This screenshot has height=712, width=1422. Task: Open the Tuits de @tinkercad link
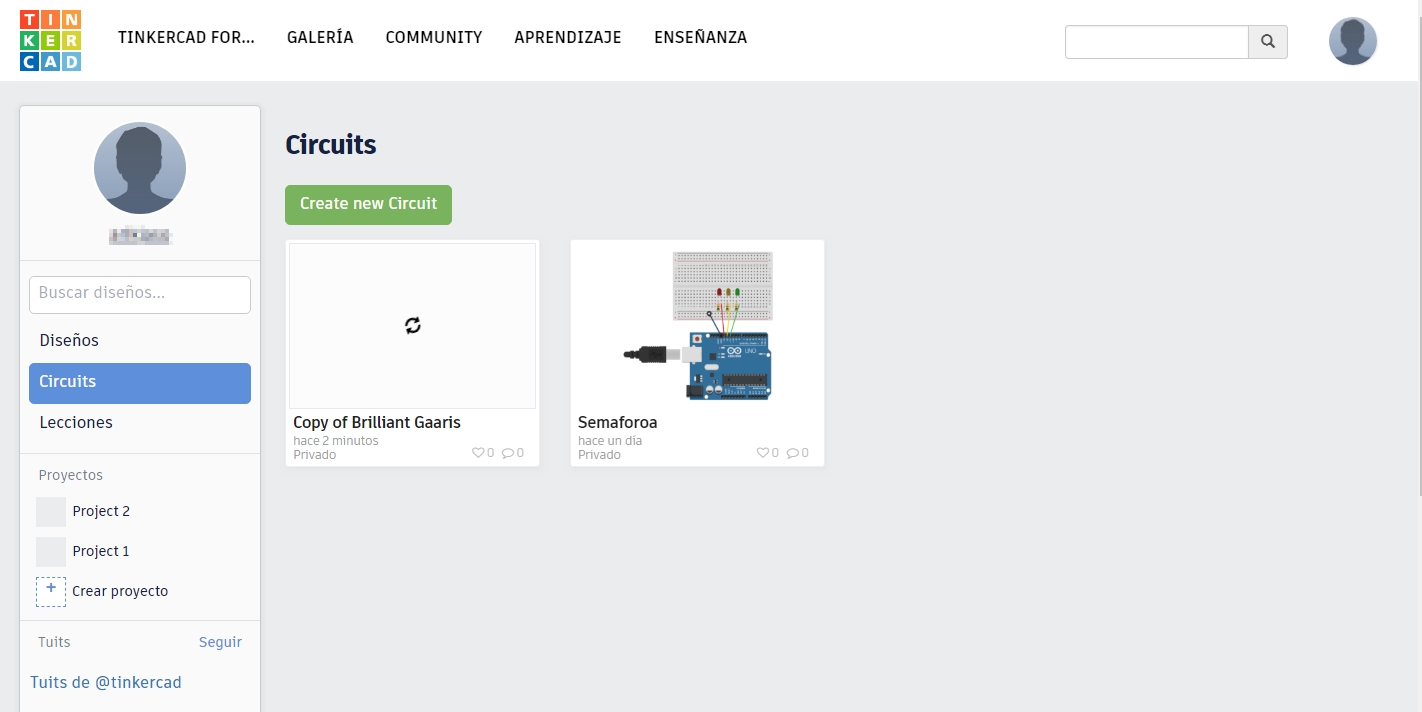(x=106, y=682)
